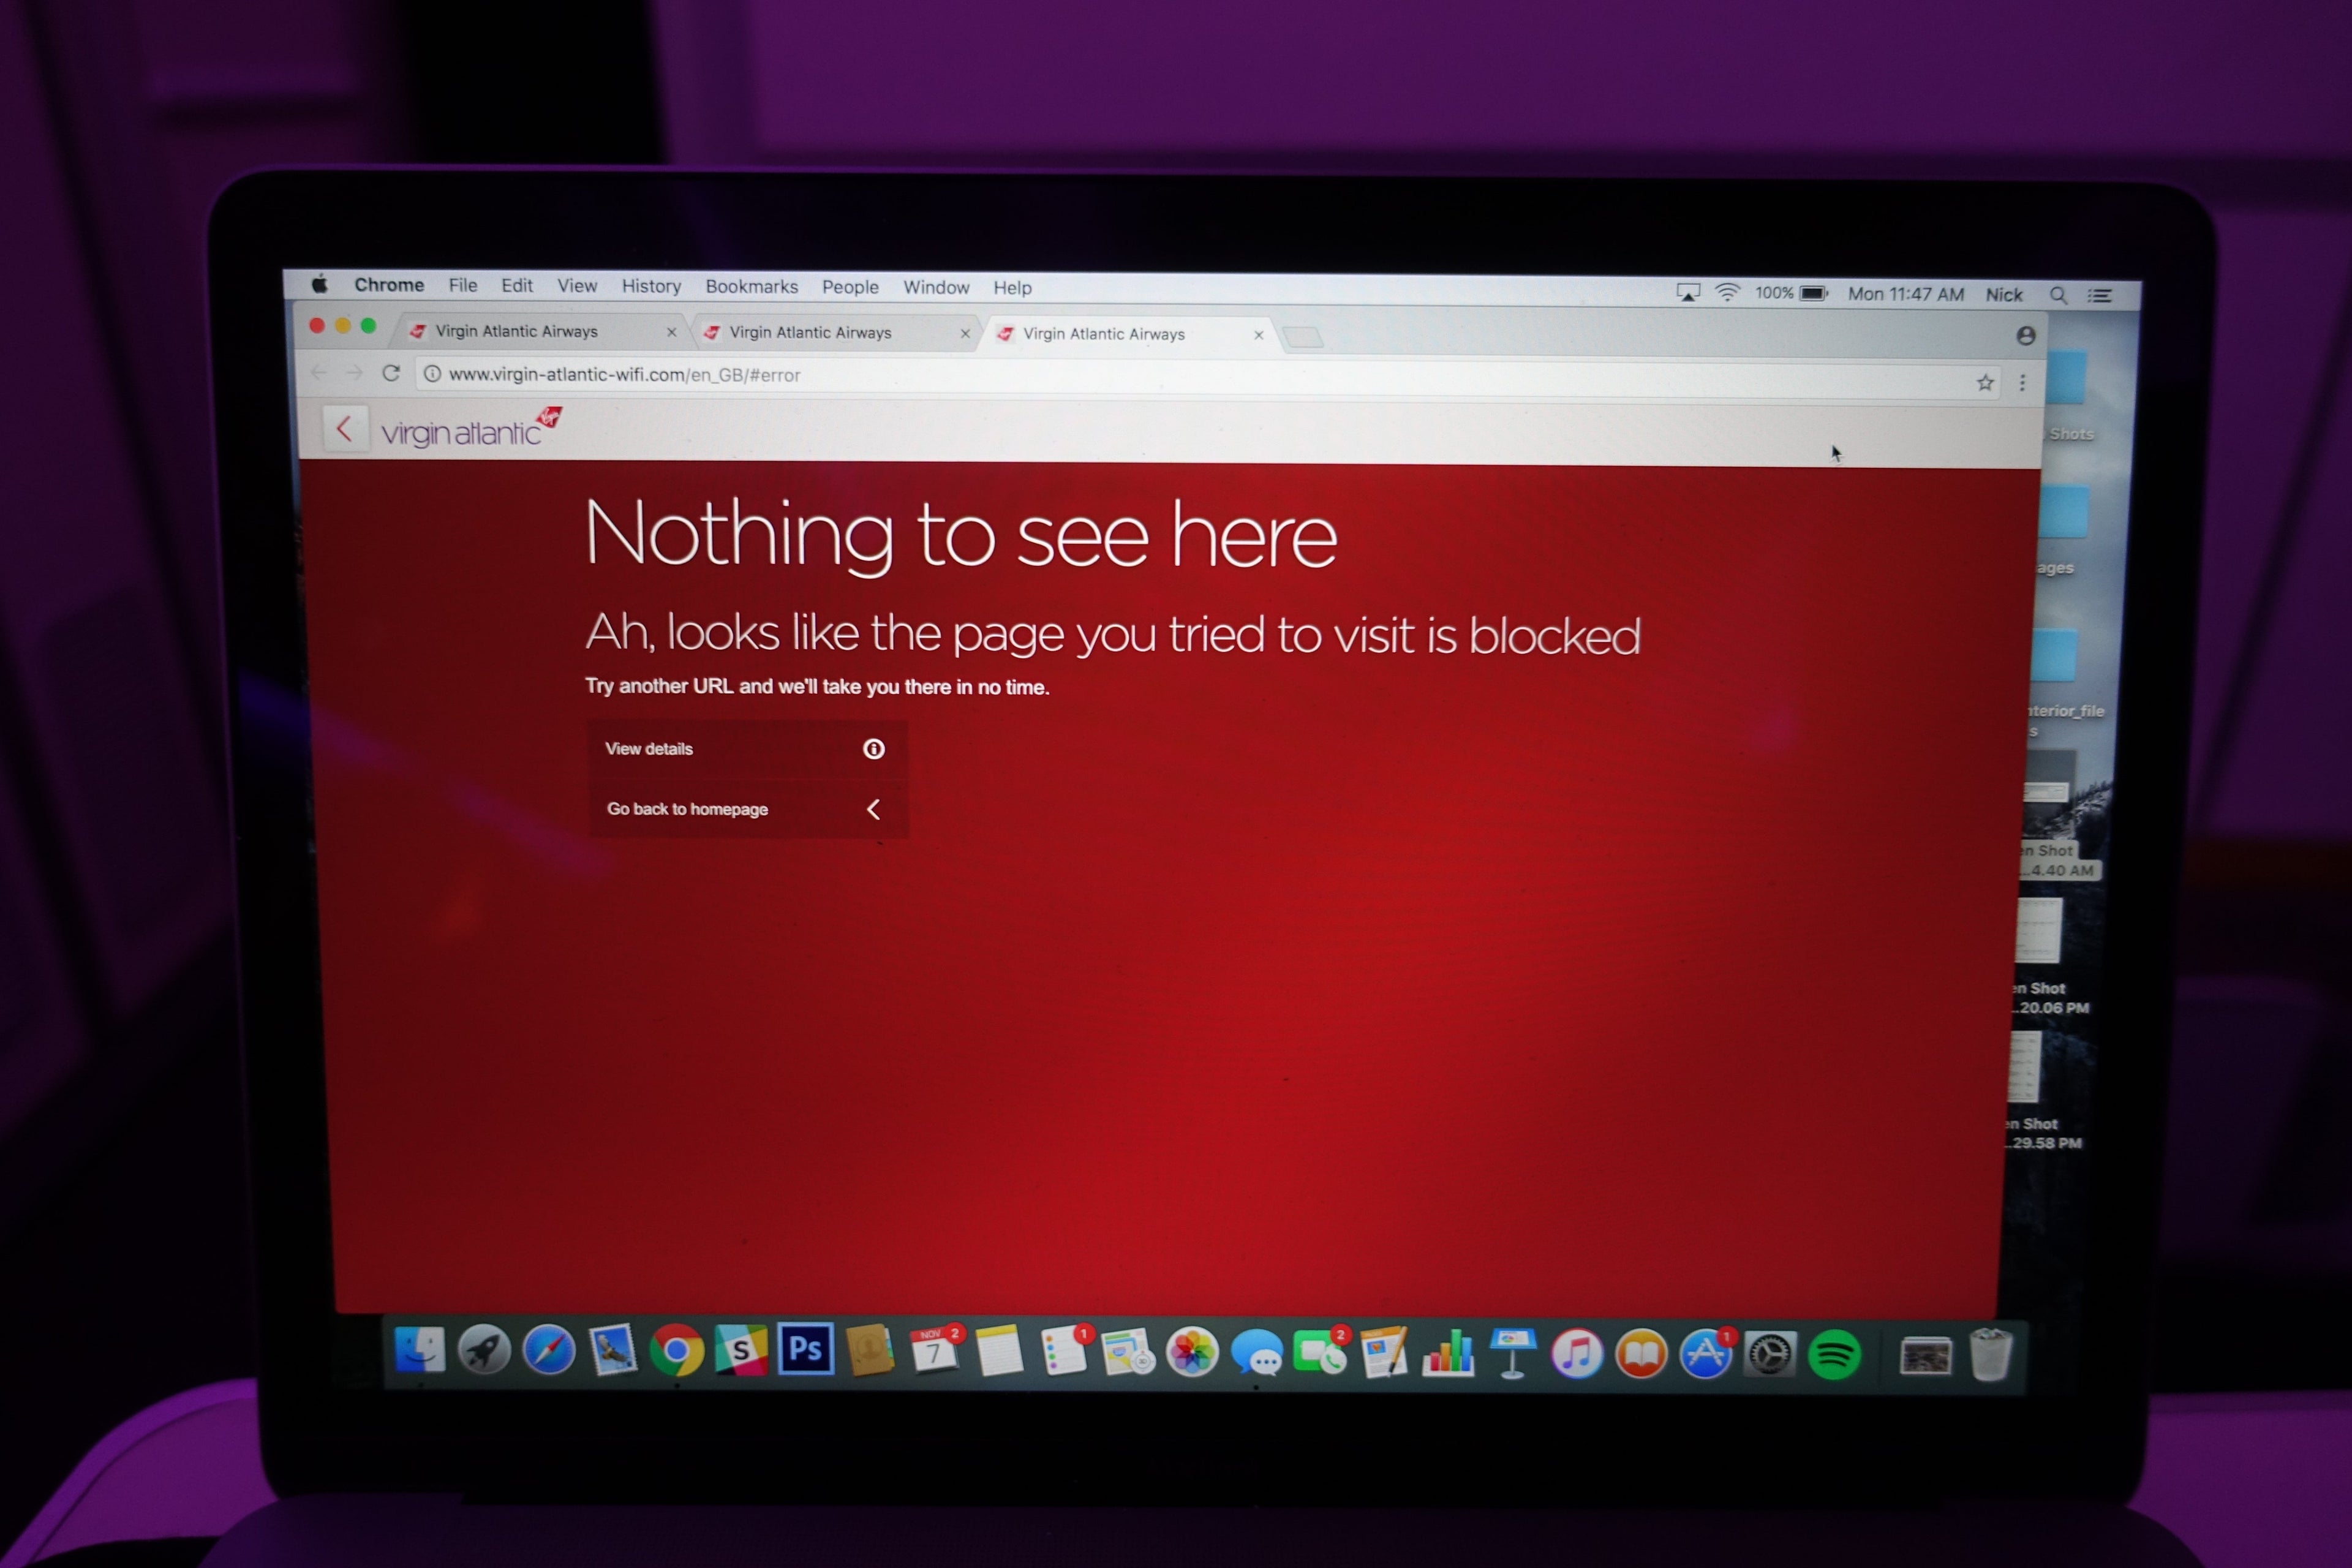
Task: Open the History menu
Action: pyautogui.click(x=651, y=286)
